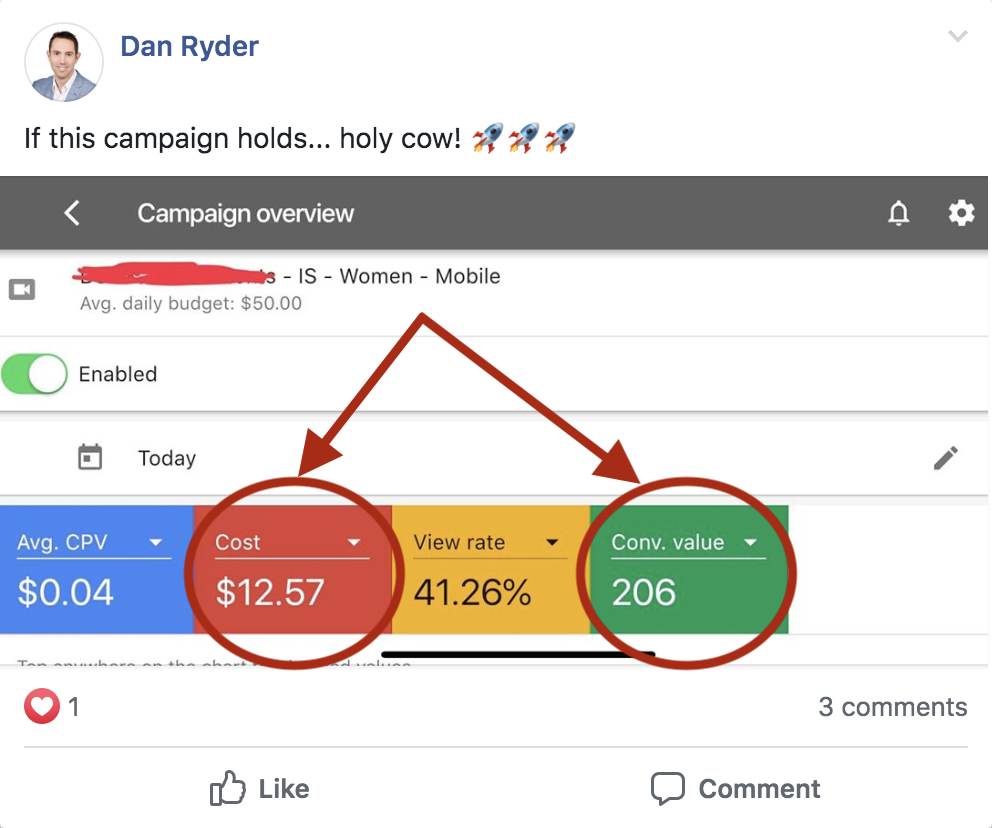The width and height of the screenshot is (992, 828).
Task: Open the settings gear icon
Action: pyautogui.click(x=961, y=213)
